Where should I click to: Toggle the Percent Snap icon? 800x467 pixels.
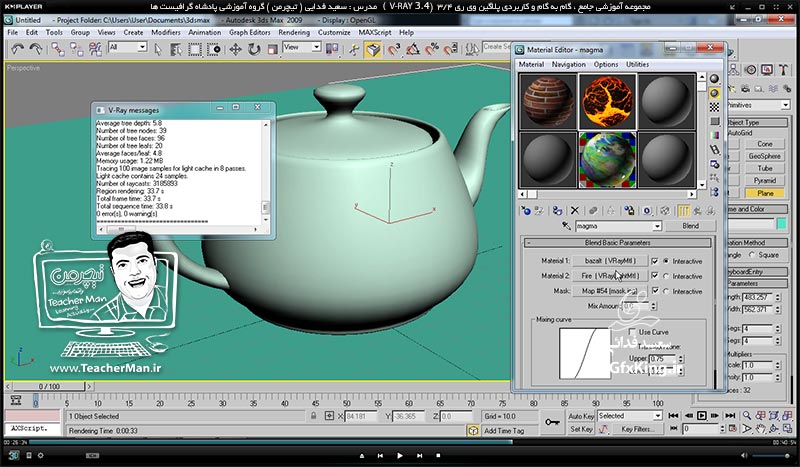432,49
